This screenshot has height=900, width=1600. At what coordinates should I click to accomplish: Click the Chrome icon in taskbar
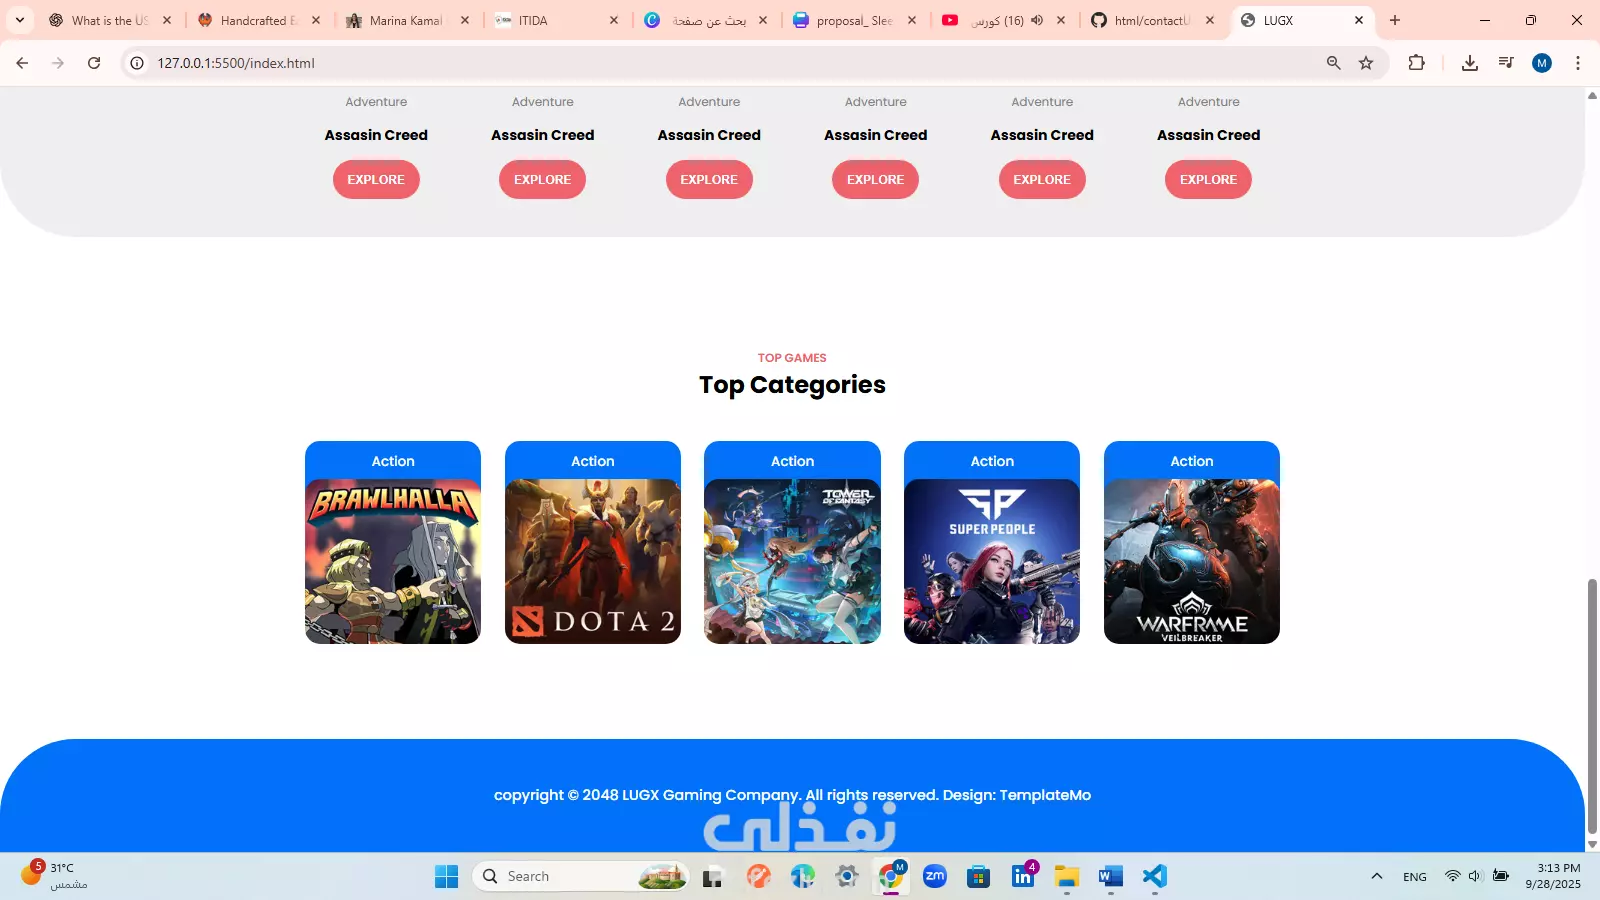pos(891,877)
